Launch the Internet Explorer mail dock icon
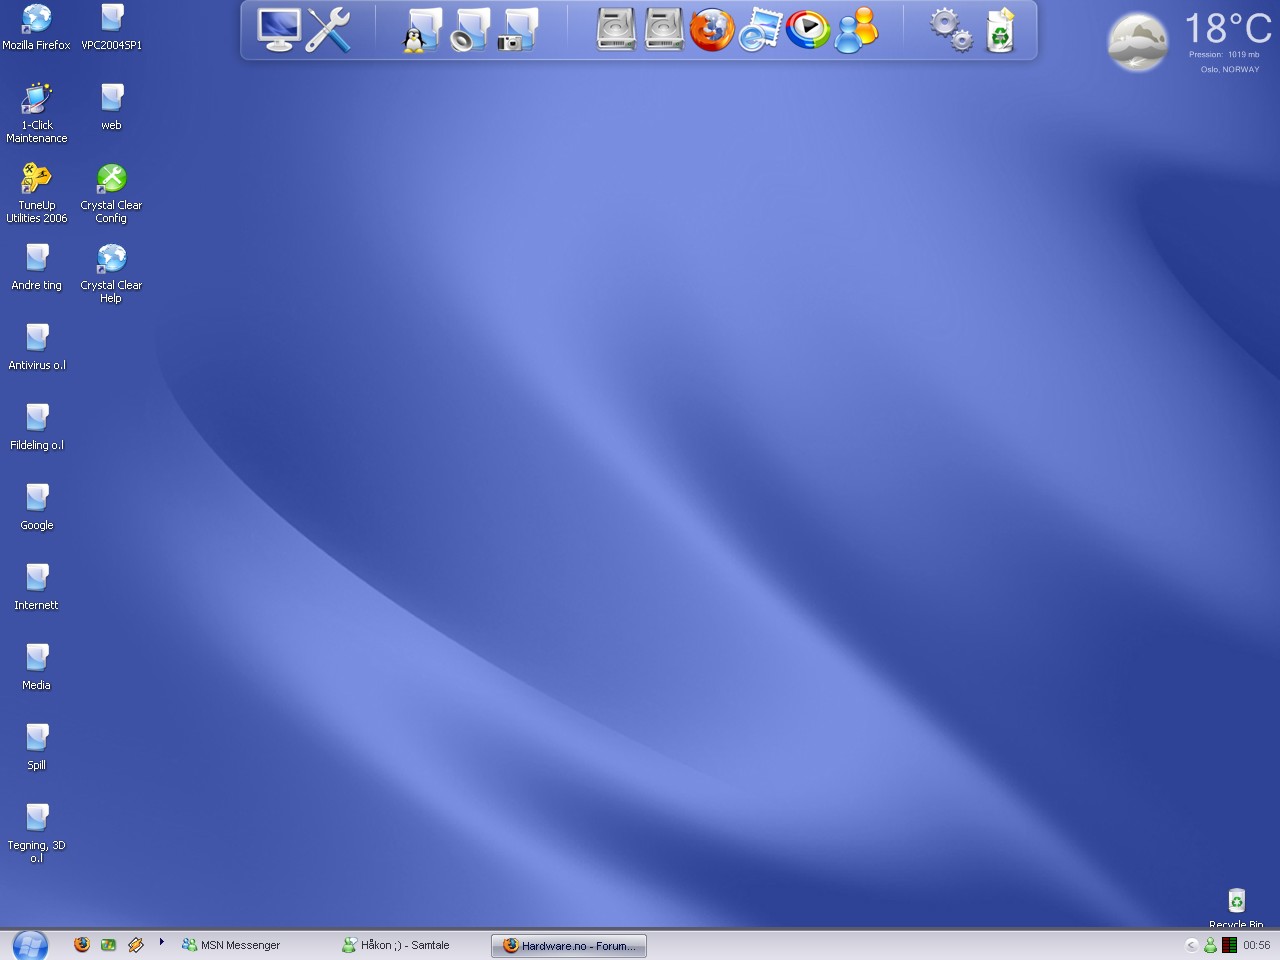 pyautogui.click(x=760, y=30)
